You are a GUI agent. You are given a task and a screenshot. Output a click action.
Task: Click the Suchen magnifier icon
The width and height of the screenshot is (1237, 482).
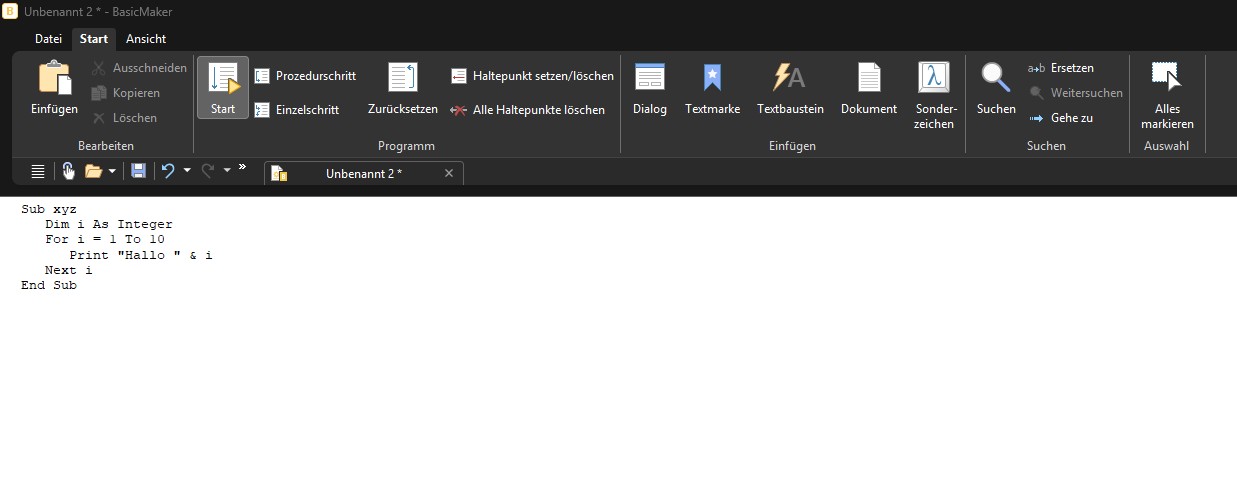click(x=995, y=78)
